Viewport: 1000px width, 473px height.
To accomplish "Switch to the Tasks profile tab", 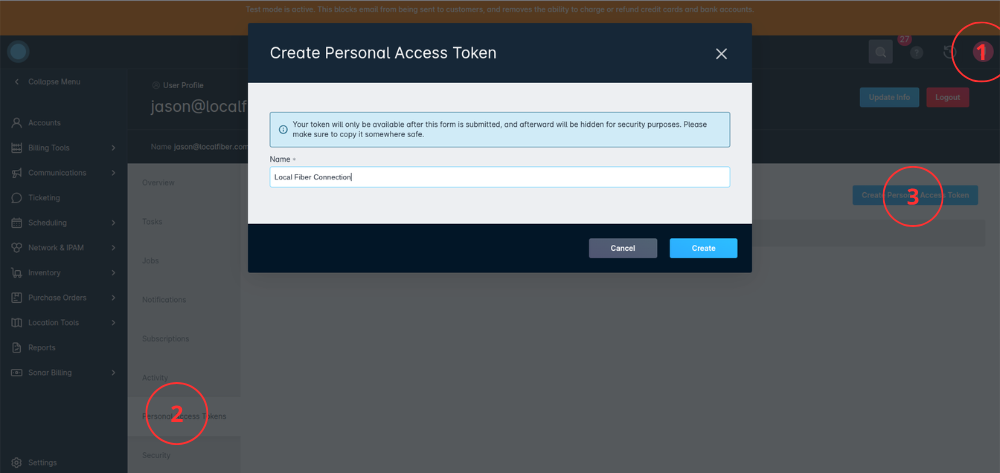I will [184, 222].
